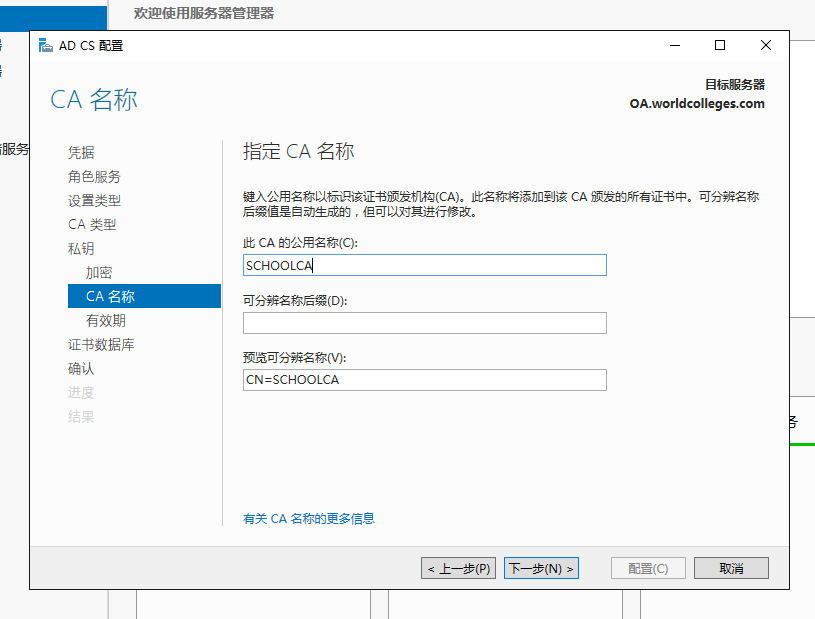Image resolution: width=815 pixels, height=619 pixels.
Task: Click the AD CS 配置 window icon
Action: point(44,44)
